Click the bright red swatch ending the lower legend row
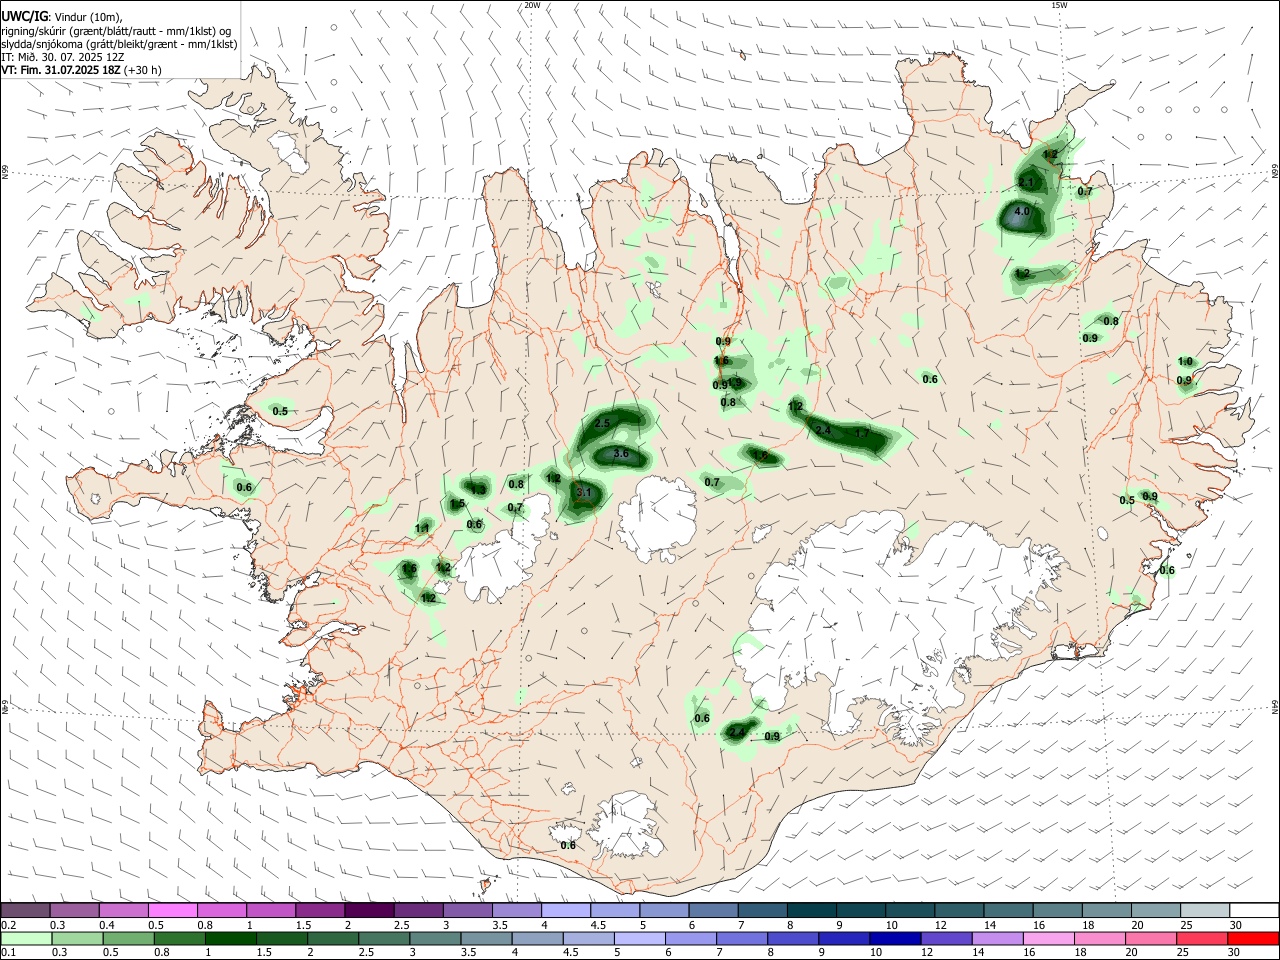Screen dimensions: 1280x960 pyautogui.click(x=1253, y=938)
